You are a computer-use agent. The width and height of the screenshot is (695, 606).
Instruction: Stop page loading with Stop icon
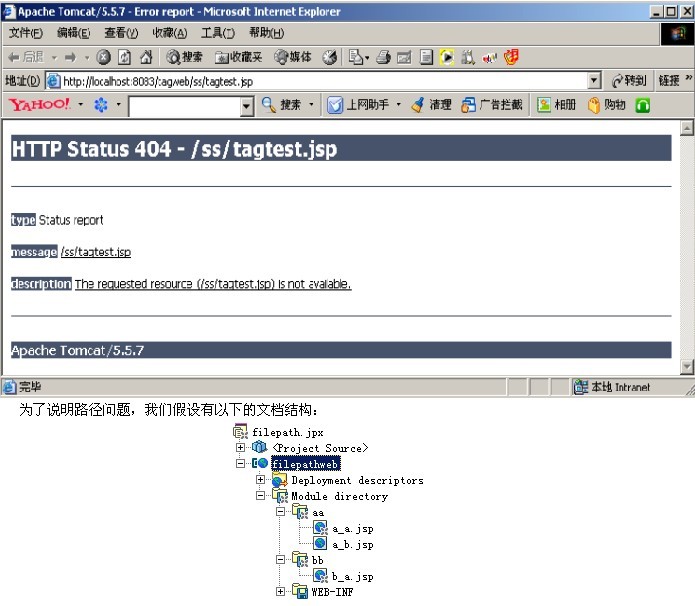point(103,57)
